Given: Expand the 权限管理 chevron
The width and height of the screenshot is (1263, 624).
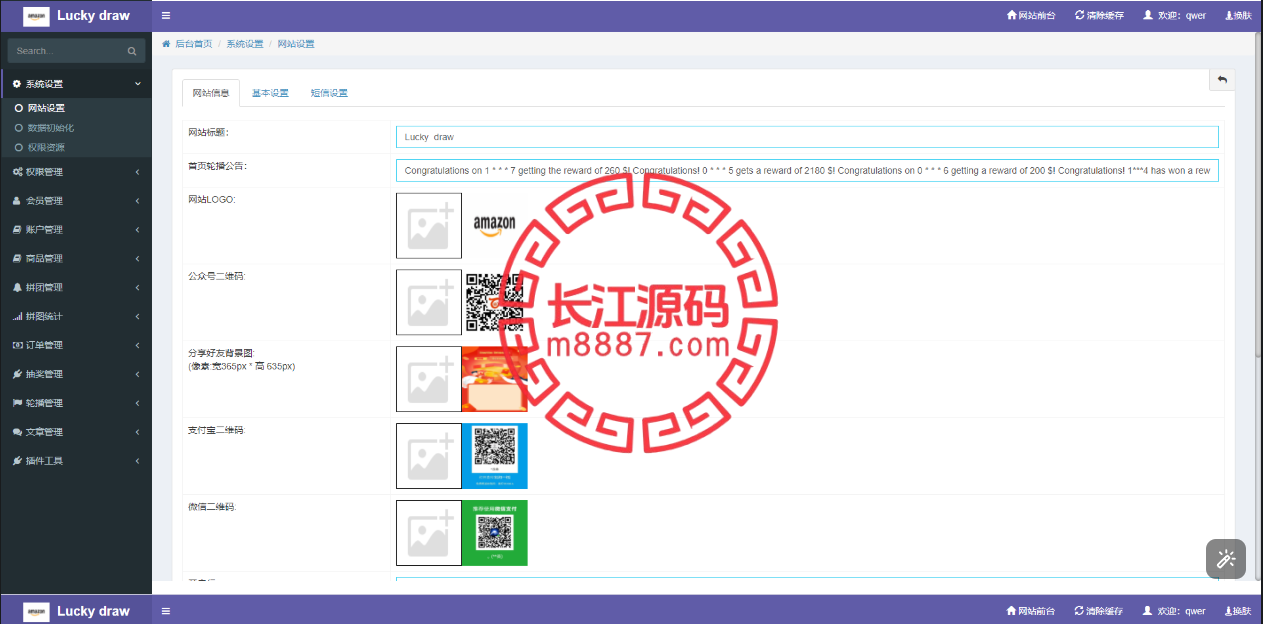Looking at the screenshot, I should point(138,172).
